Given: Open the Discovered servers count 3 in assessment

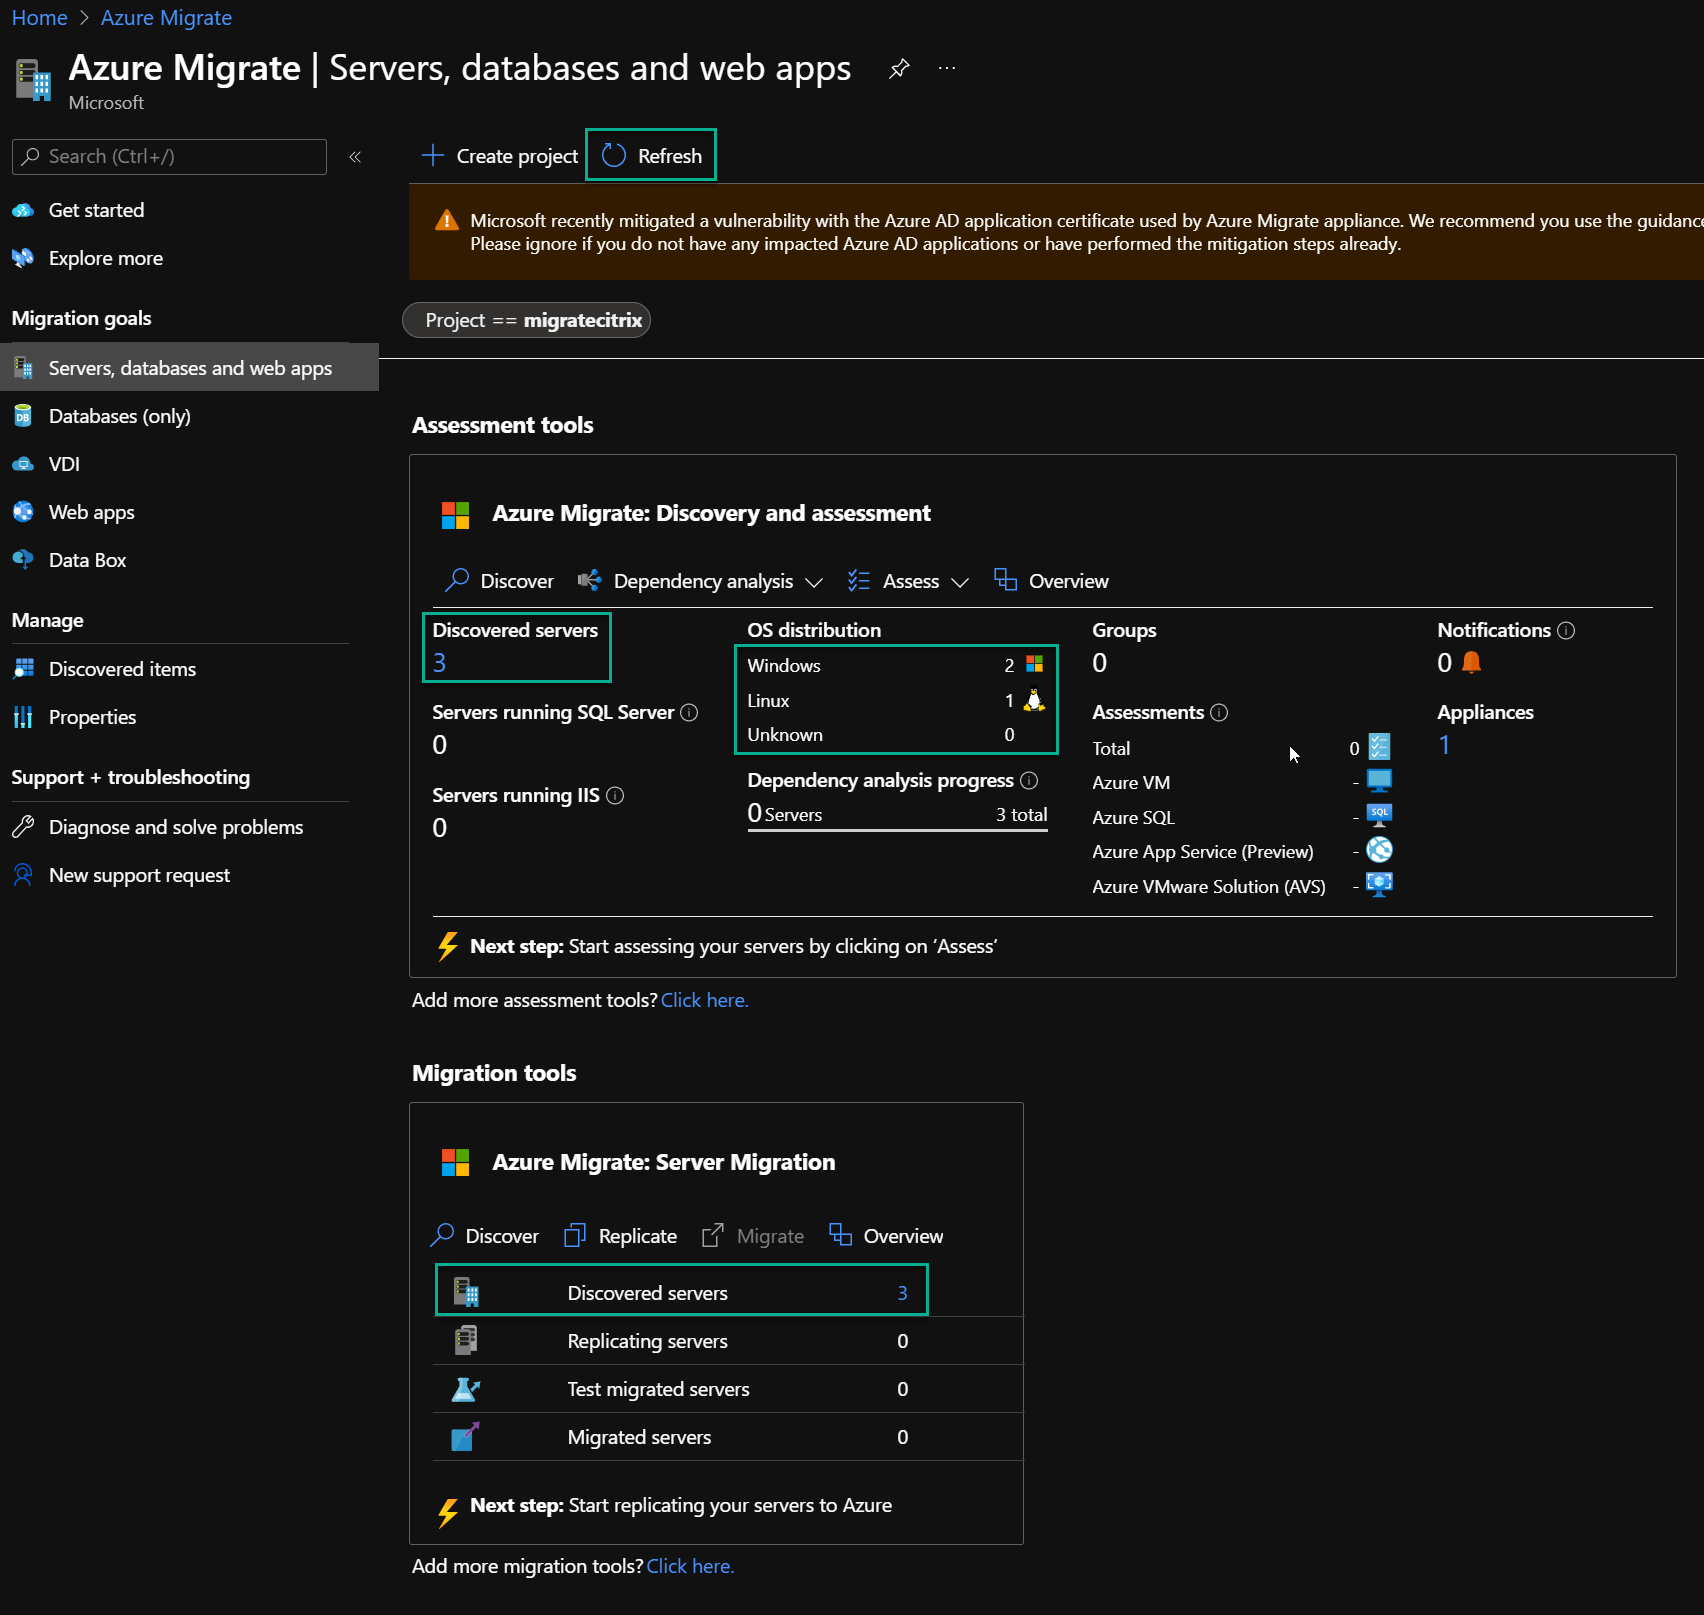Looking at the screenshot, I should pyautogui.click(x=439, y=662).
